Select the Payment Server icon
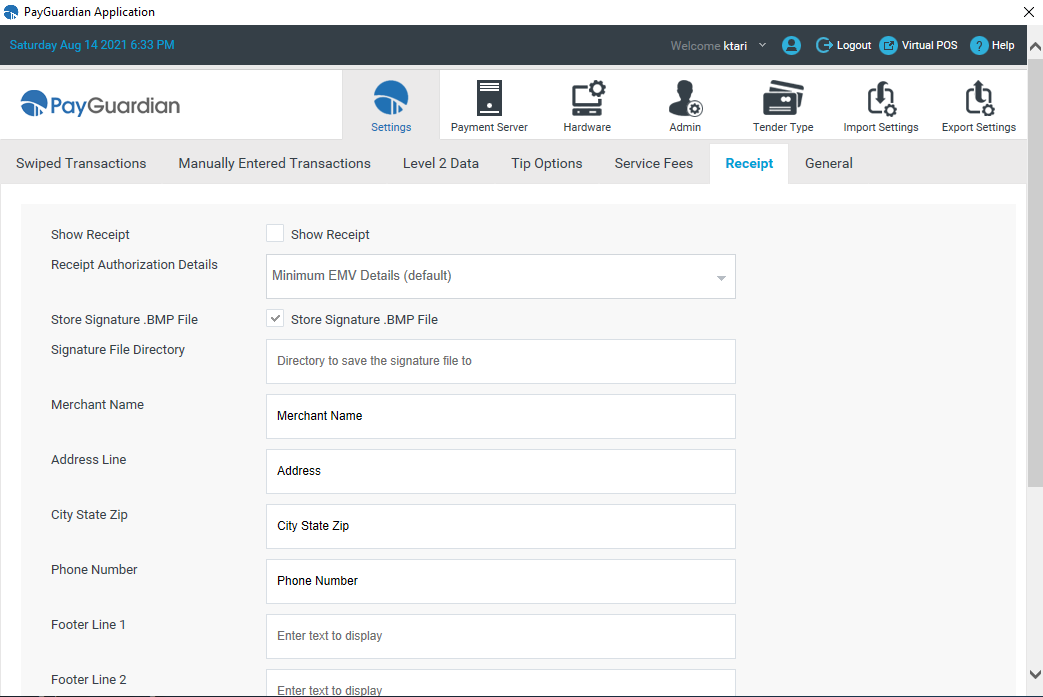The height and width of the screenshot is (697, 1043). pyautogui.click(x=488, y=104)
